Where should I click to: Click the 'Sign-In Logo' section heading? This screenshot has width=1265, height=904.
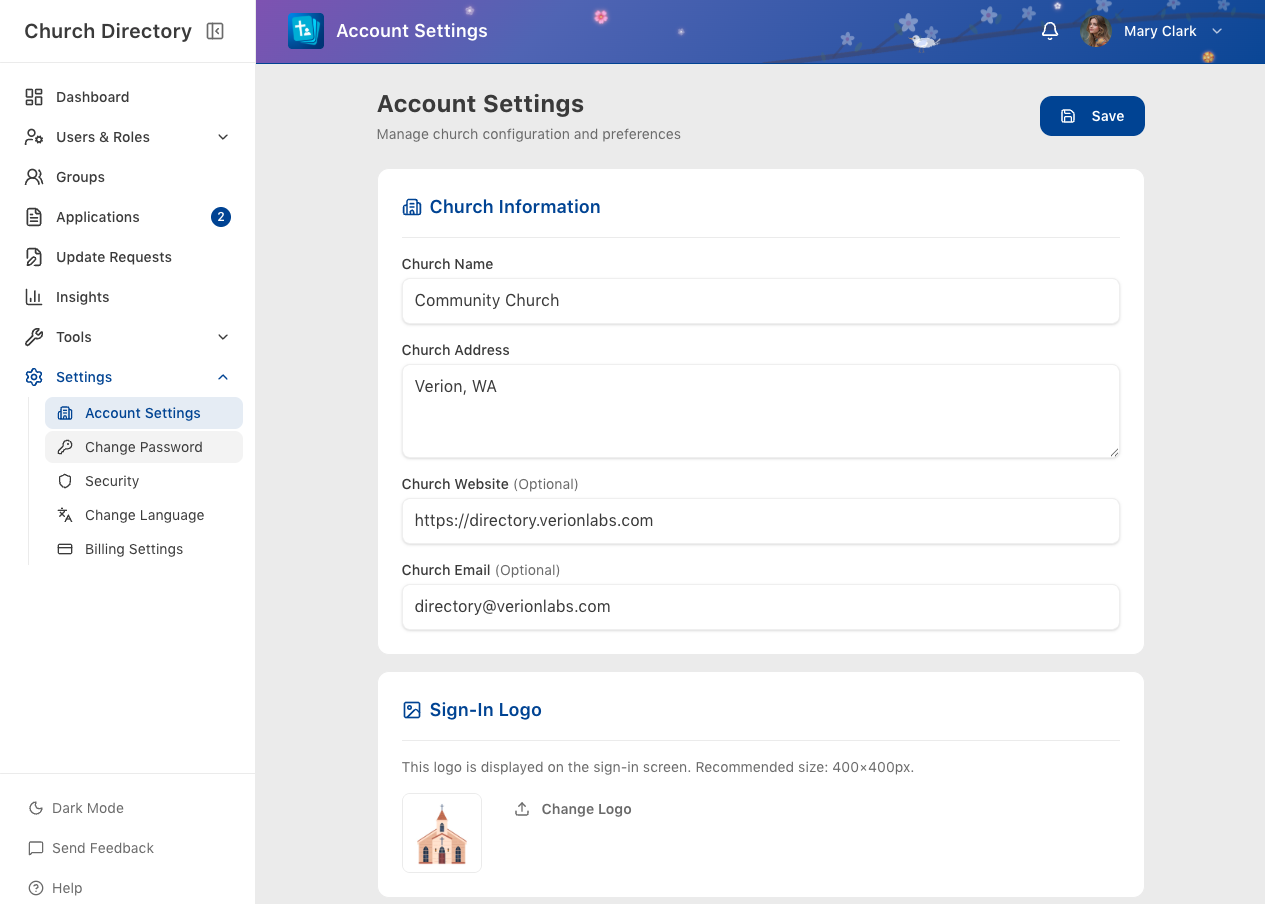[486, 710]
